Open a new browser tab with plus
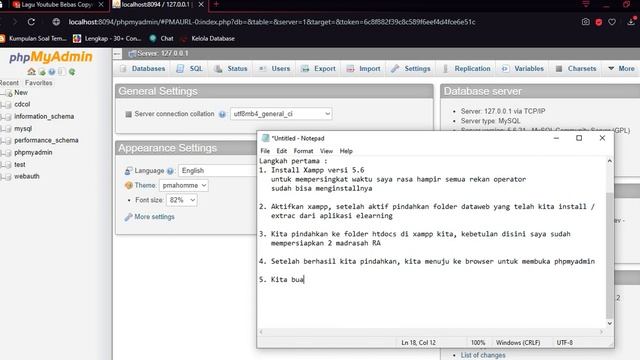The image size is (640, 360). 216,4
